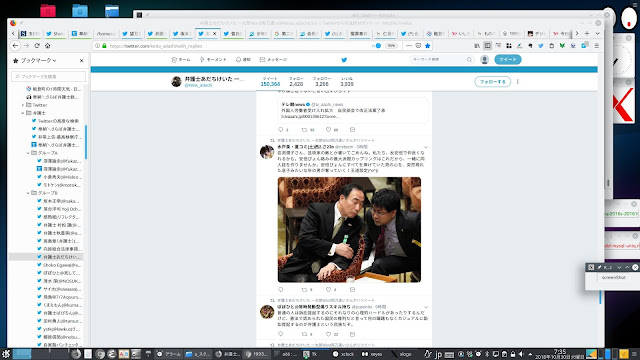Open ぽぽひと tweet dropdown caret
The width and height of the screenshot is (640, 360).
point(426,307)
